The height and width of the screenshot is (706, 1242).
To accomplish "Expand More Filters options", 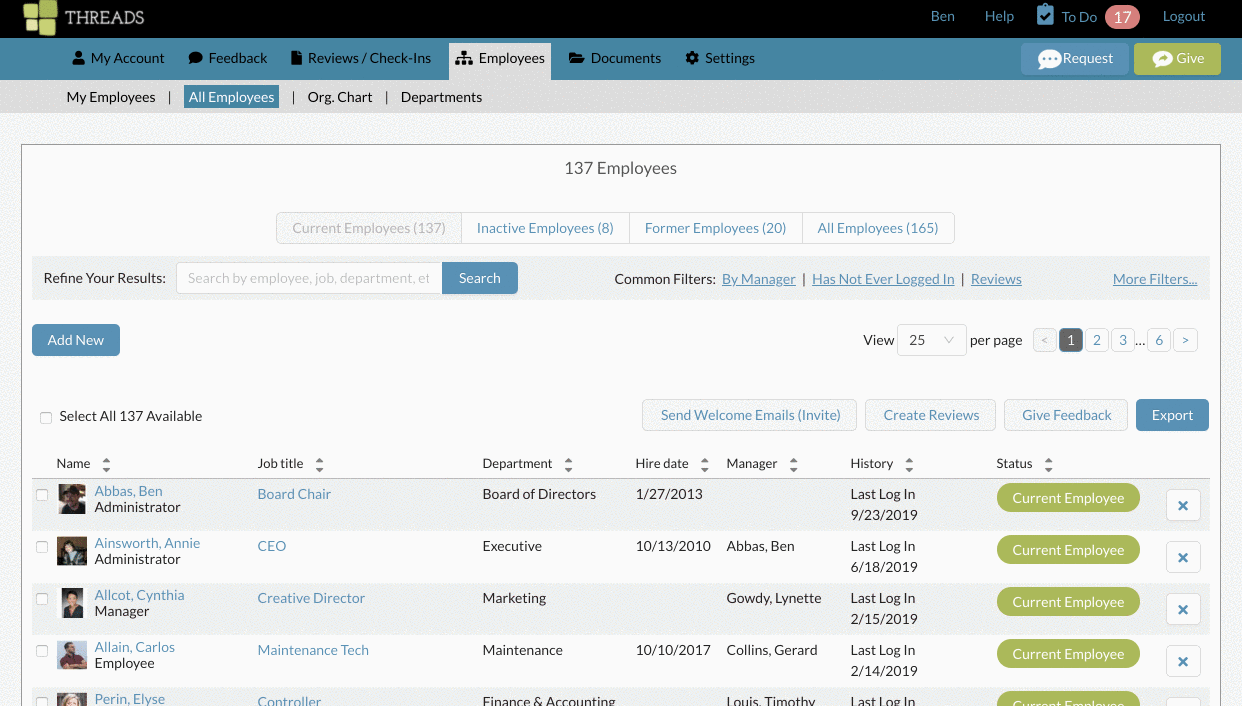I will [1155, 279].
